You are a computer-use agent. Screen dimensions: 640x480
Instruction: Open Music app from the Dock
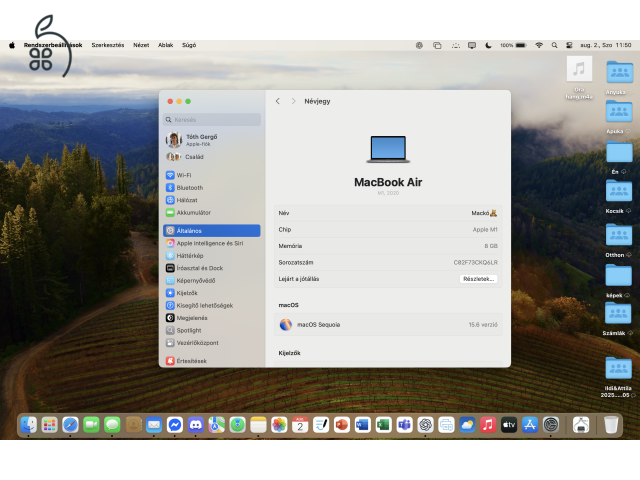tap(488, 425)
